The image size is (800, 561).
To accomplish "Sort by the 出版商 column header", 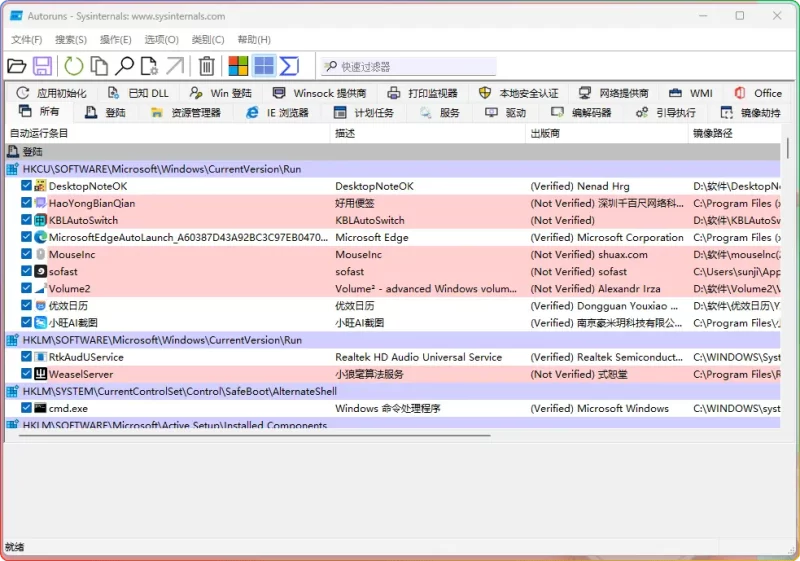I will point(545,133).
